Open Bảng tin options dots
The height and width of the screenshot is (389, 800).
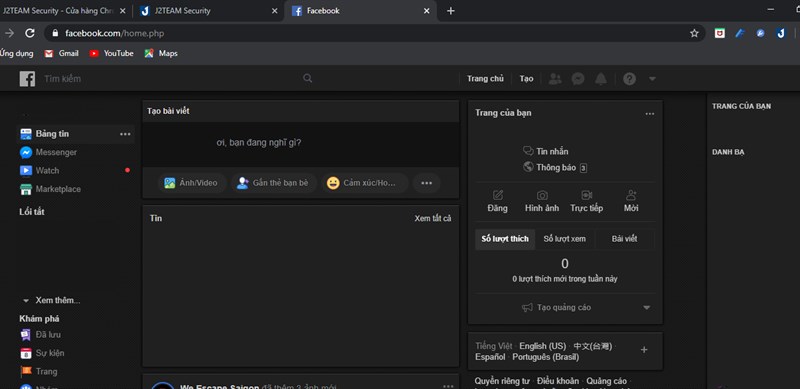point(125,134)
